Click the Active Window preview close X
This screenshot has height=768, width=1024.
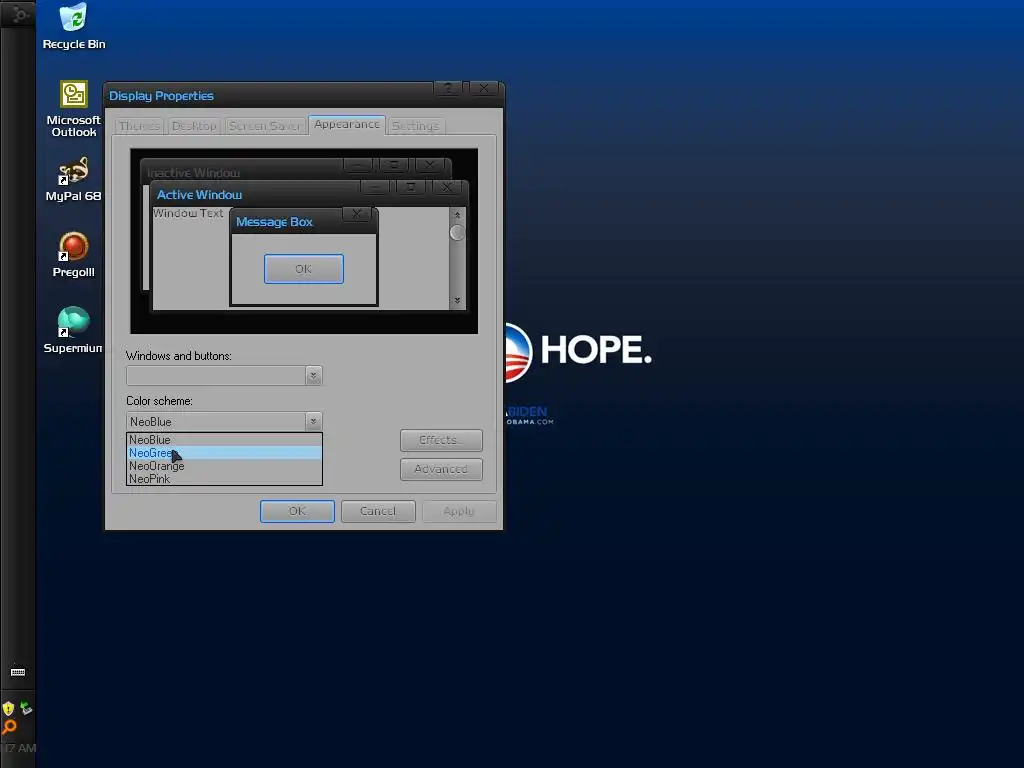click(447, 187)
